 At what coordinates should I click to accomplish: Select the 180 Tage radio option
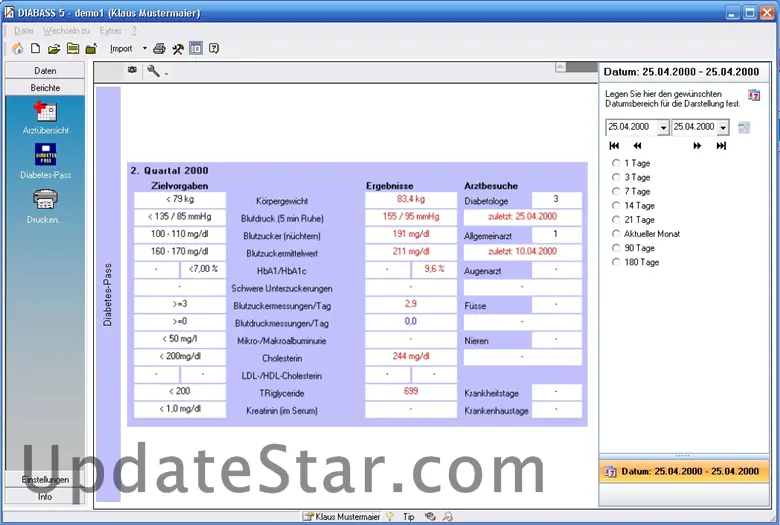click(616, 262)
